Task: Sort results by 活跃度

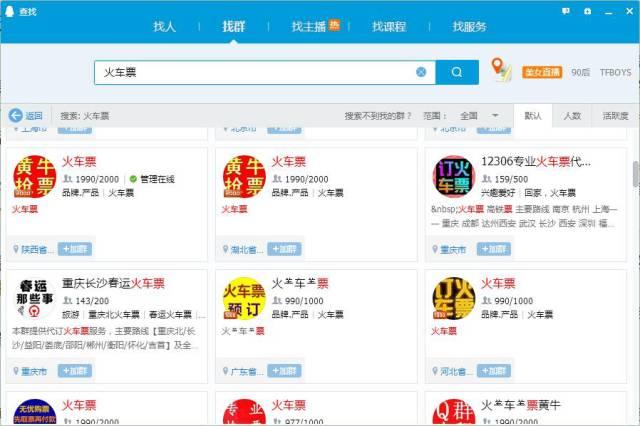Action: click(x=616, y=116)
